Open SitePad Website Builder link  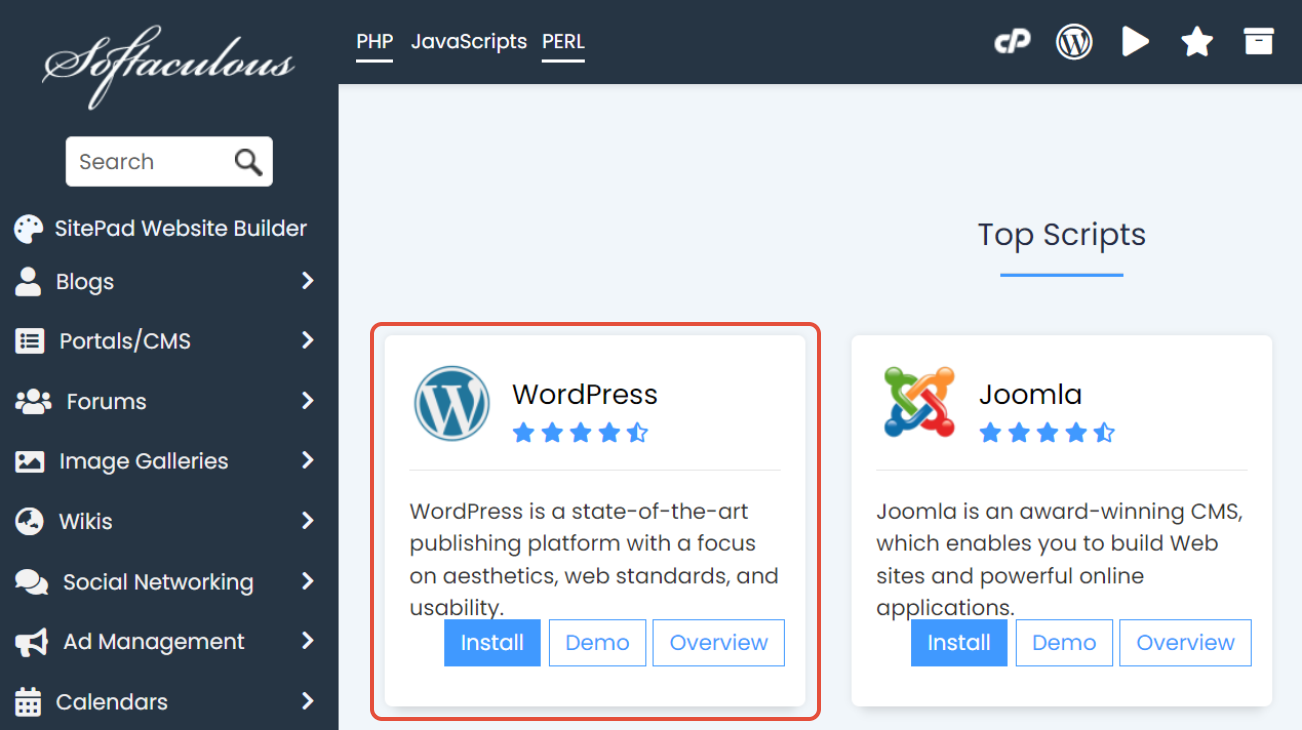click(181, 228)
